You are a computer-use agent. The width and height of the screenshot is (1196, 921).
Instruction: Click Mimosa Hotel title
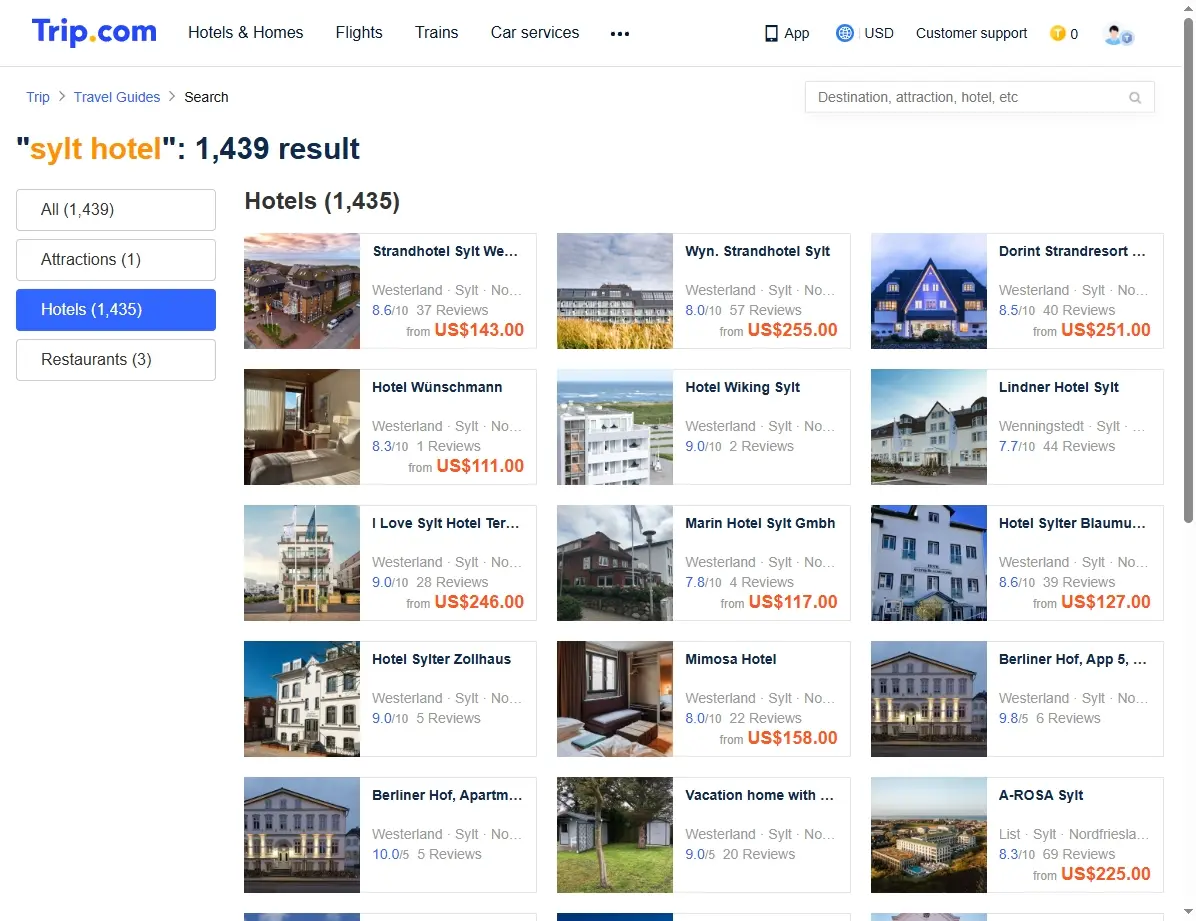[731, 659]
